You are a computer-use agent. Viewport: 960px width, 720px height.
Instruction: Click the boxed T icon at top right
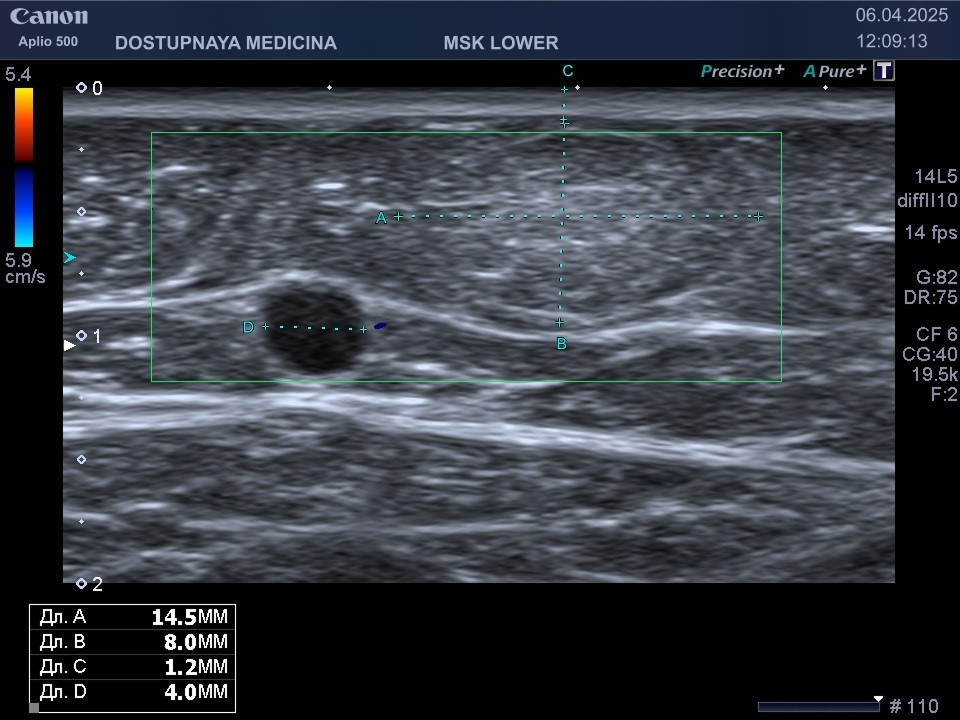point(883,70)
